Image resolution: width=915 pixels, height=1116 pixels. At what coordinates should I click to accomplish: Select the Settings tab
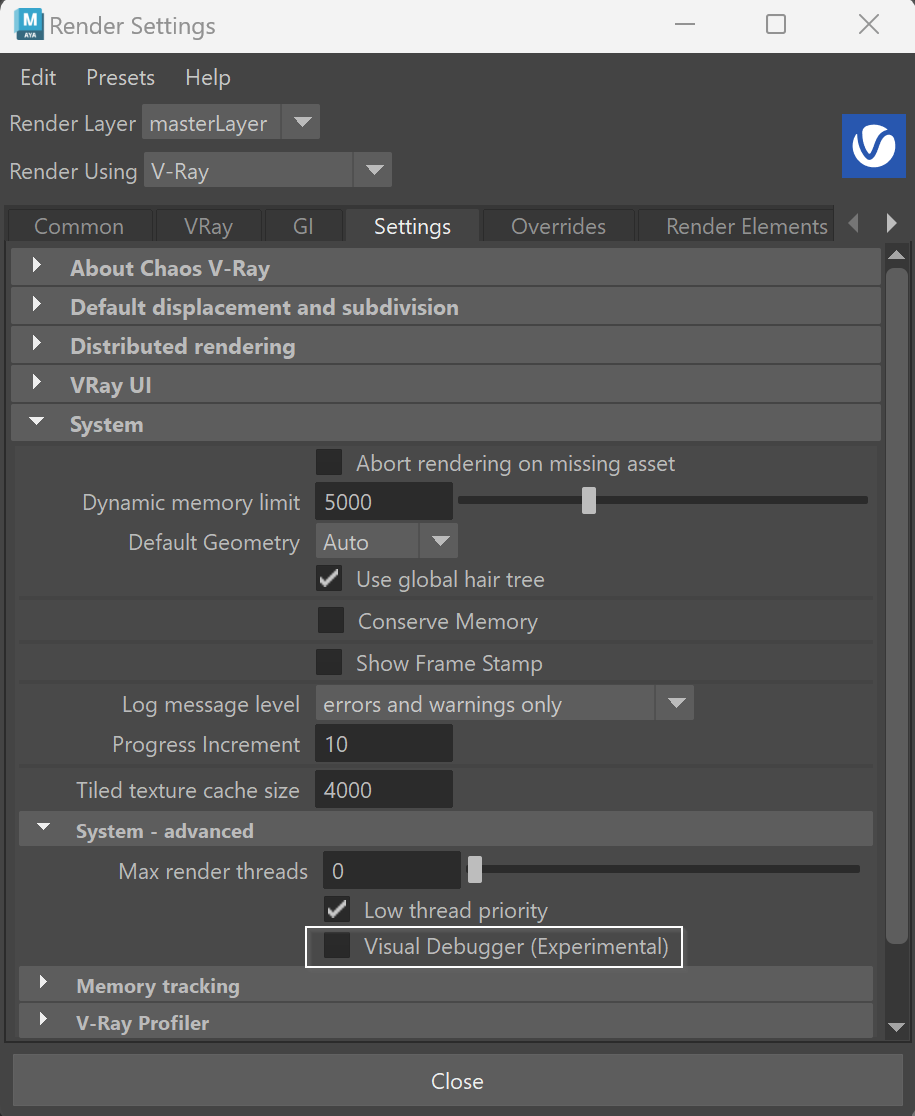(413, 226)
